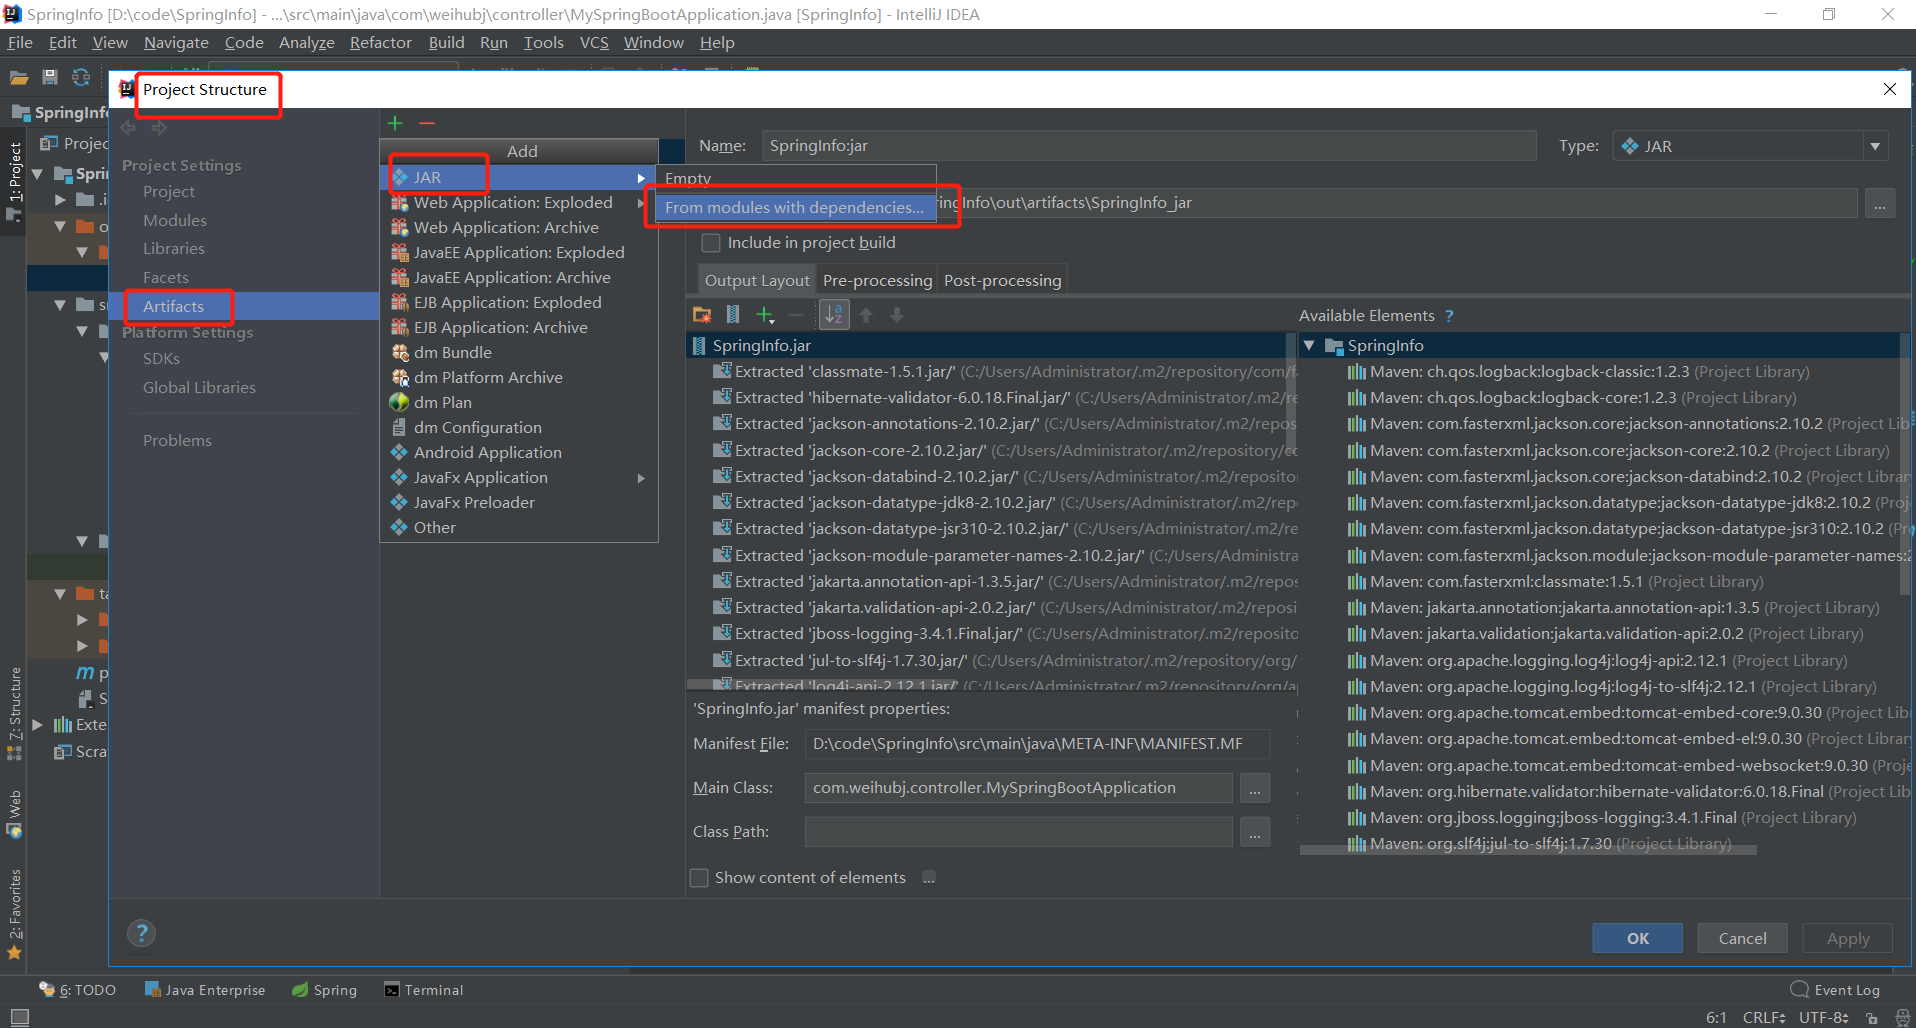Screen dimensions: 1916x1028
Task: Click the Create Directory icon in Output Layout
Action: [702, 315]
